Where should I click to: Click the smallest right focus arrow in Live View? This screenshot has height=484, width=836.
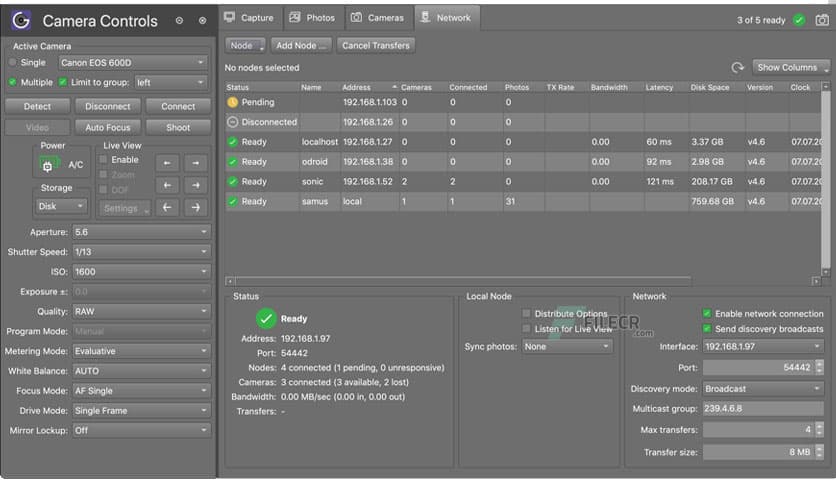coord(196,163)
